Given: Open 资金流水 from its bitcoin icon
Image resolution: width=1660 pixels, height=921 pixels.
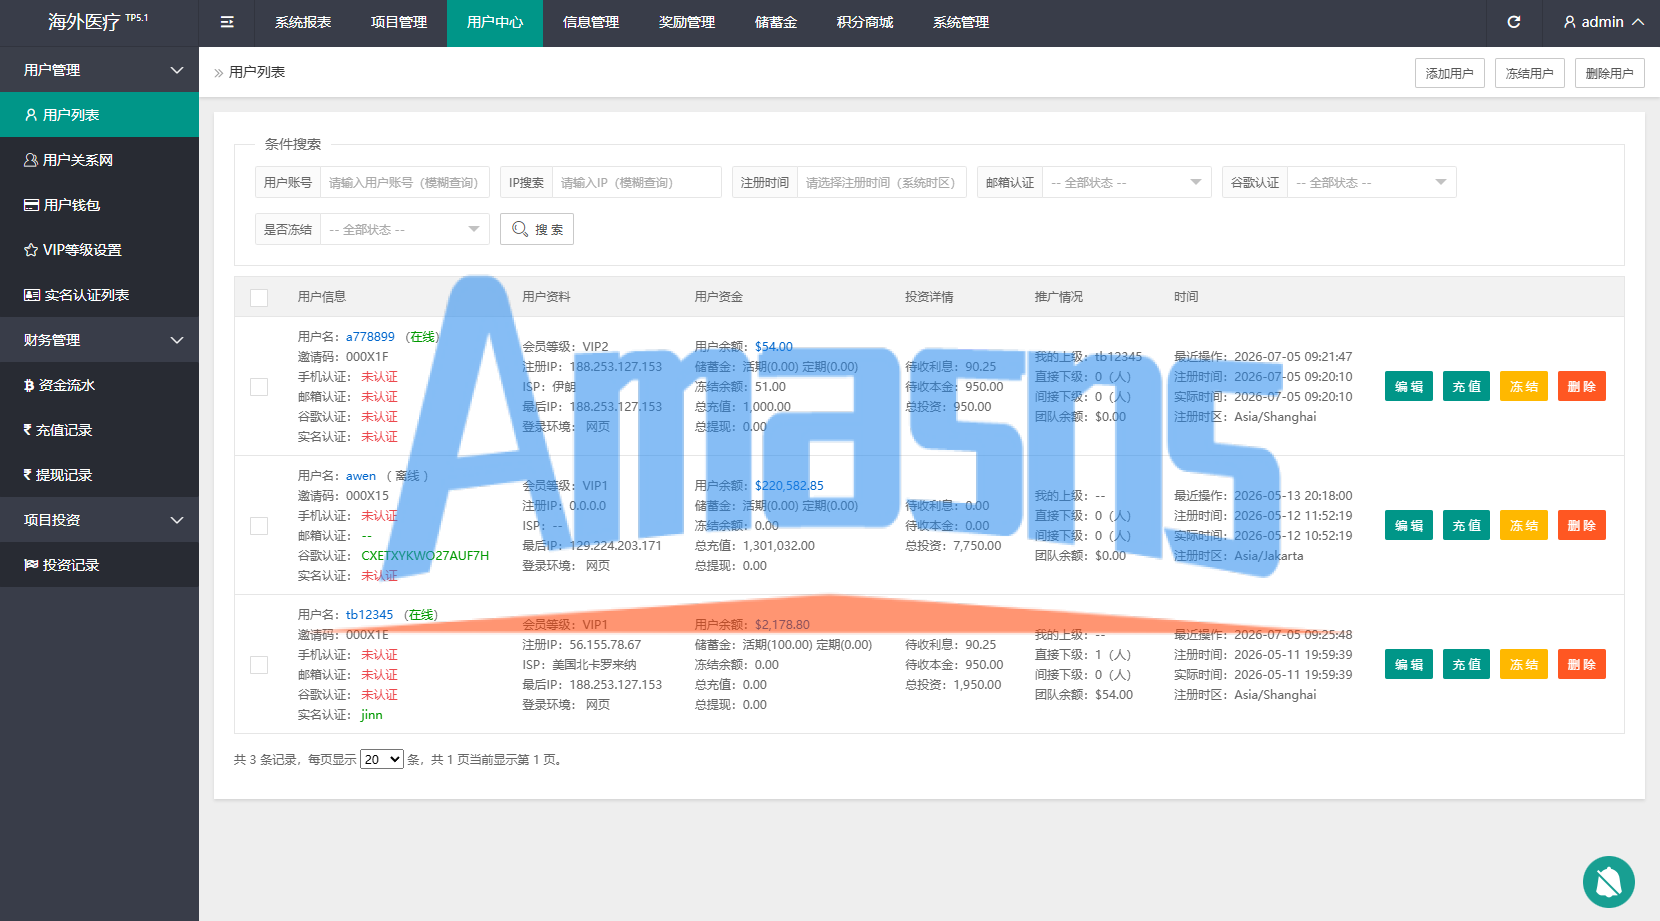Looking at the screenshot, I should [x=29, y=385].
